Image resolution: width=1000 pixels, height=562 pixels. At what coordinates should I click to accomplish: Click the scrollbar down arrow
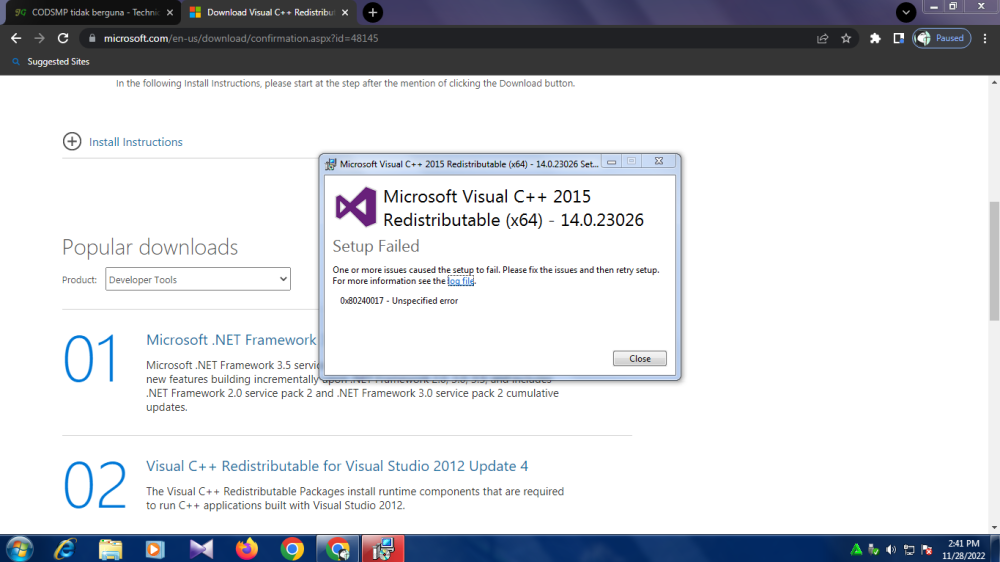pos(994,528)
